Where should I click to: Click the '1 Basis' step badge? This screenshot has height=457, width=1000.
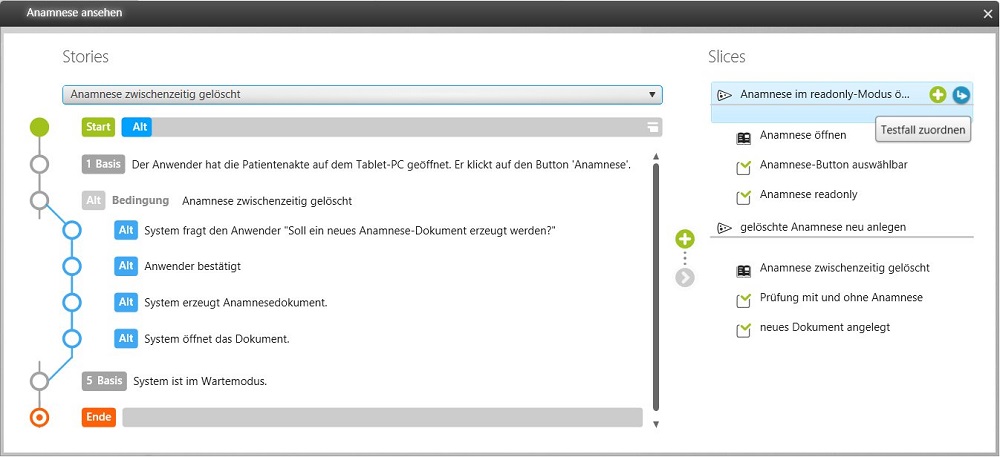tap(103, 164)
